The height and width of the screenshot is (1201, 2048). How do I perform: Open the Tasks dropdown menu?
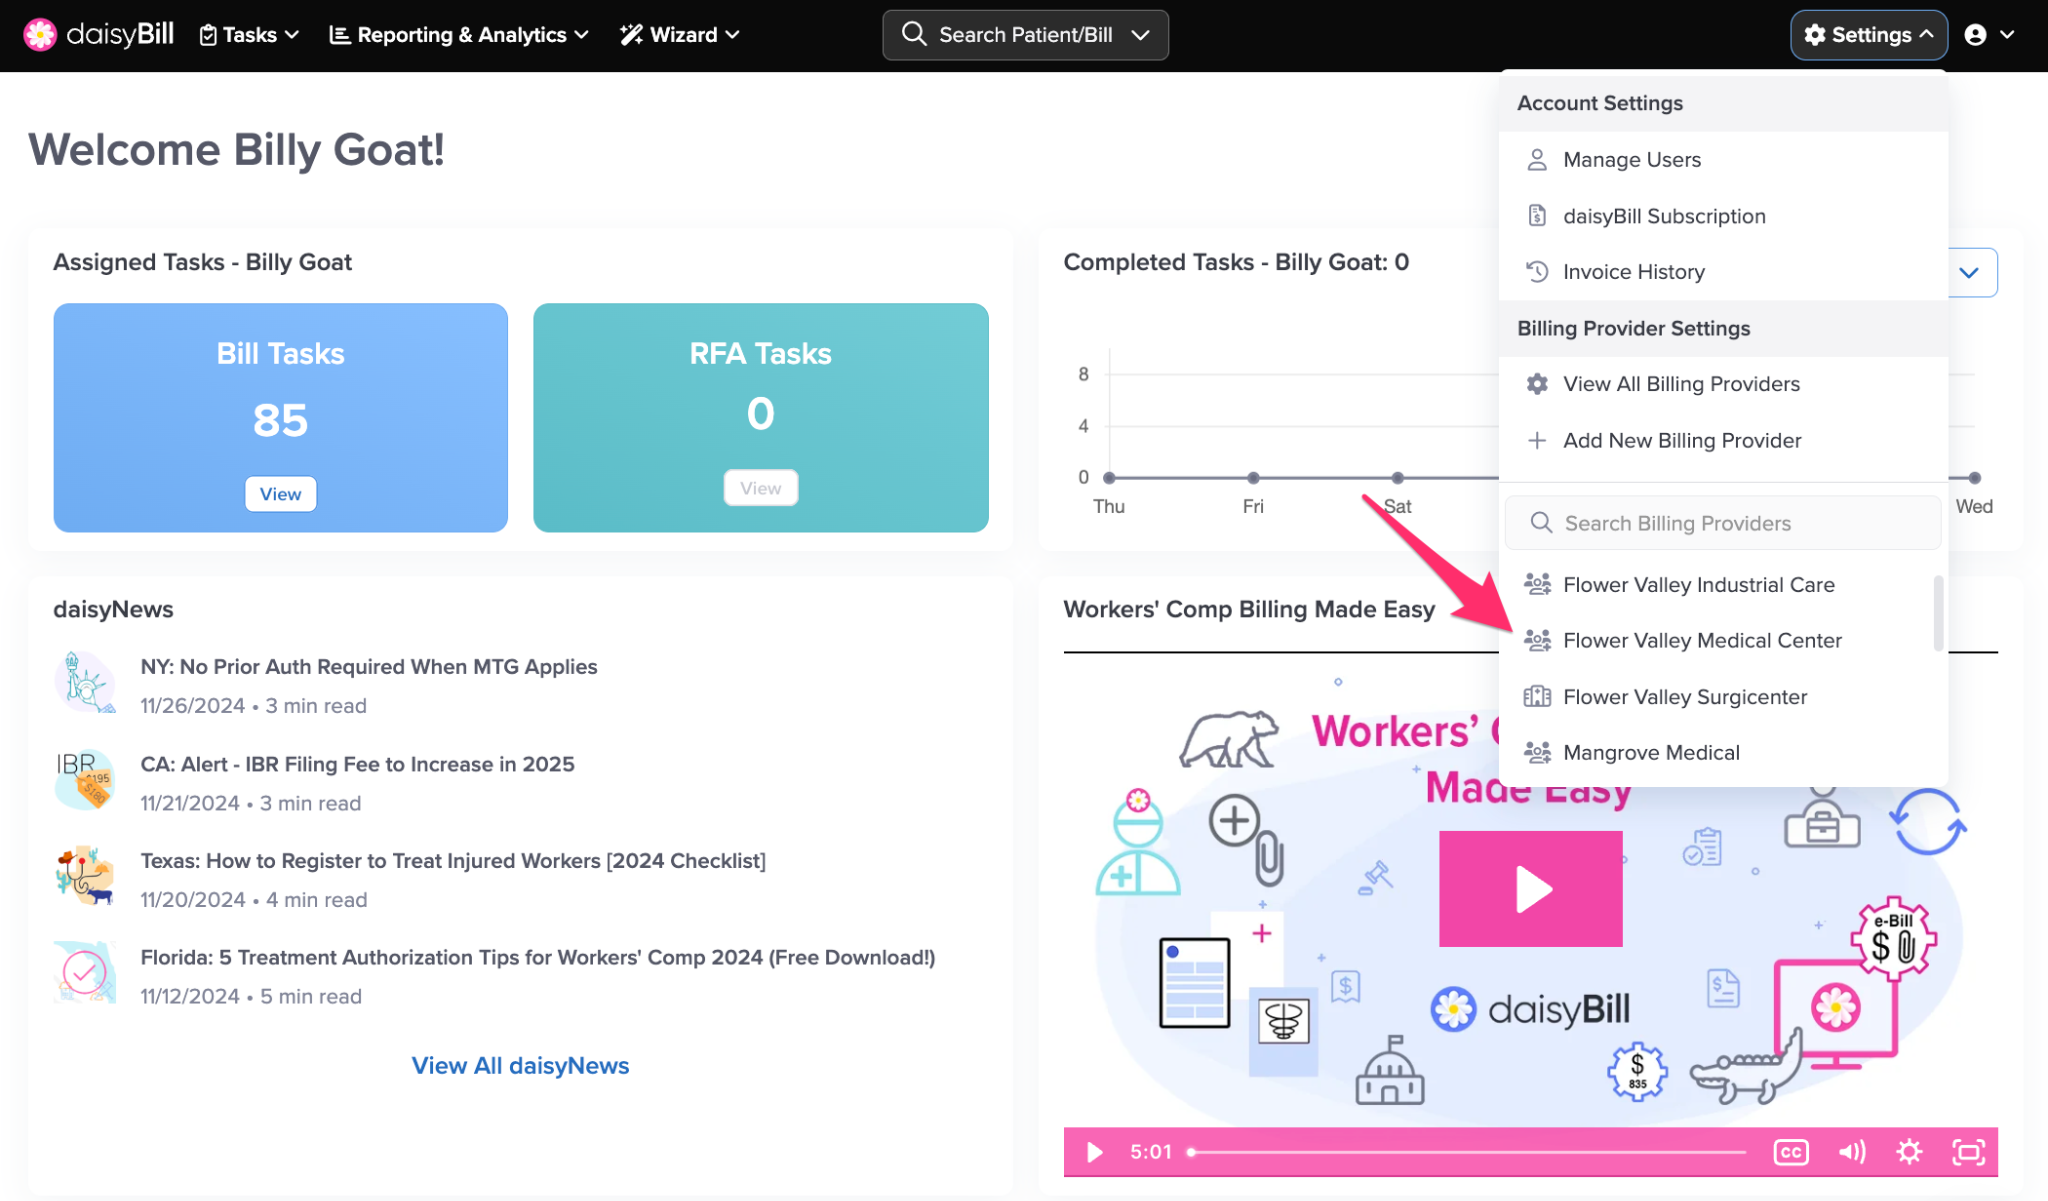point(249,35)
